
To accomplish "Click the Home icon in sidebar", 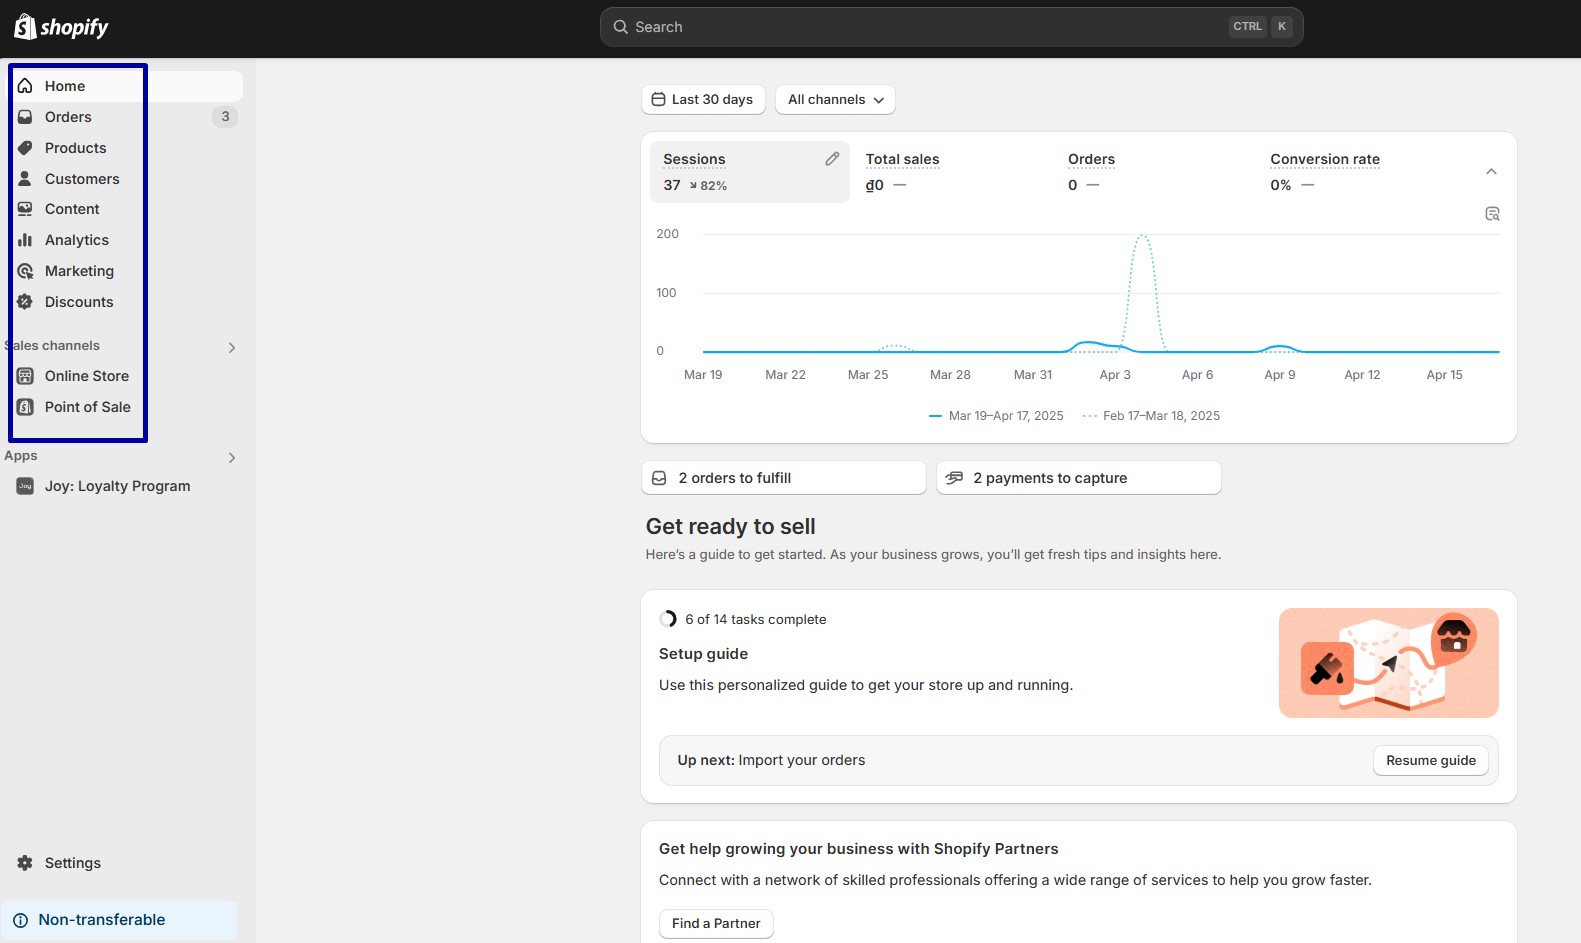I will click(x=25, y=86).
